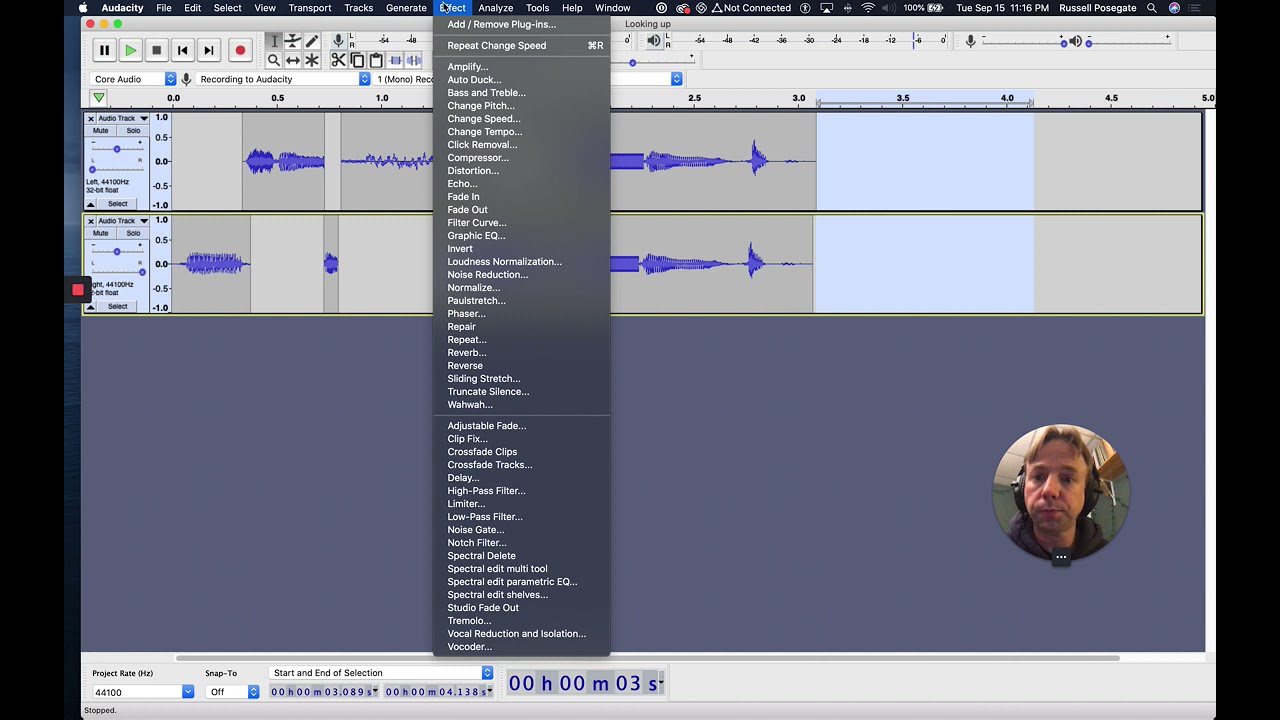Choose Truncate Silence... effect
This screenshot has width=1280, height=720.
click(488, 392)
